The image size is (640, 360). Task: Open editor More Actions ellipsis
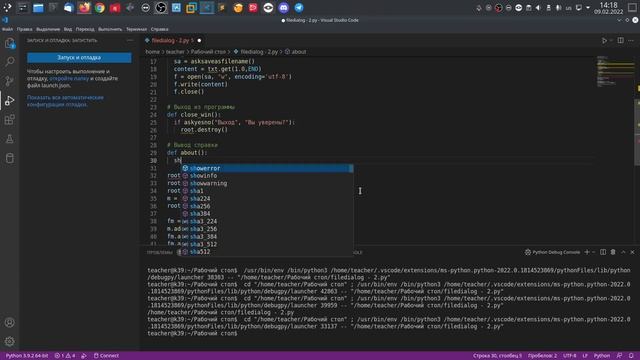coord(631,40)
